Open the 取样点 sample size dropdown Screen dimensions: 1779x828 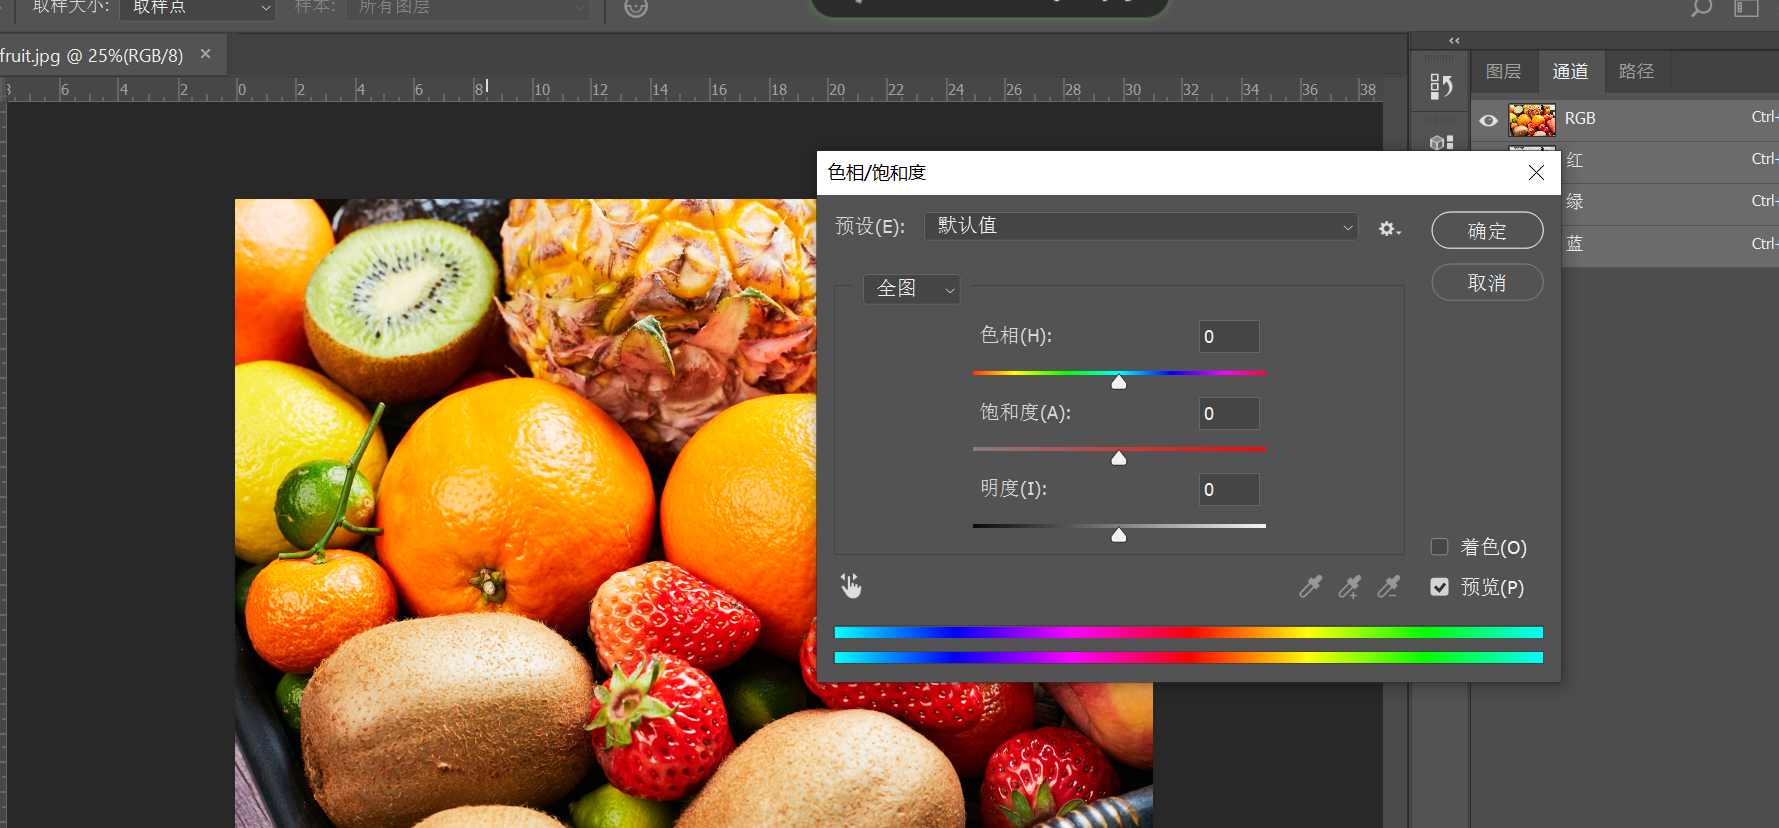coord(198,8)
